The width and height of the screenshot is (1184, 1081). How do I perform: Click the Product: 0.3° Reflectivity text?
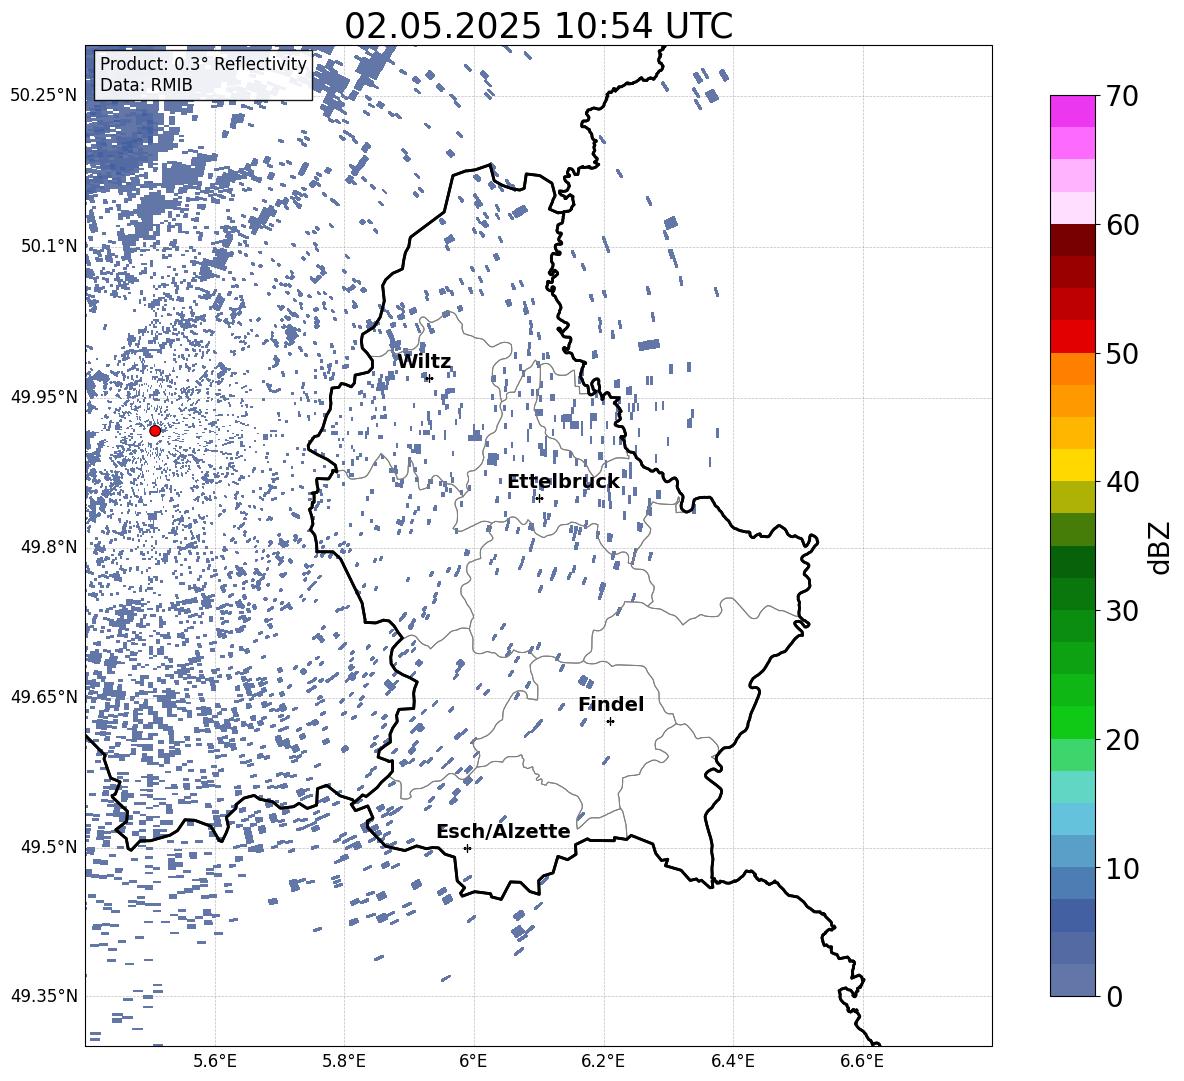point(203,64)
